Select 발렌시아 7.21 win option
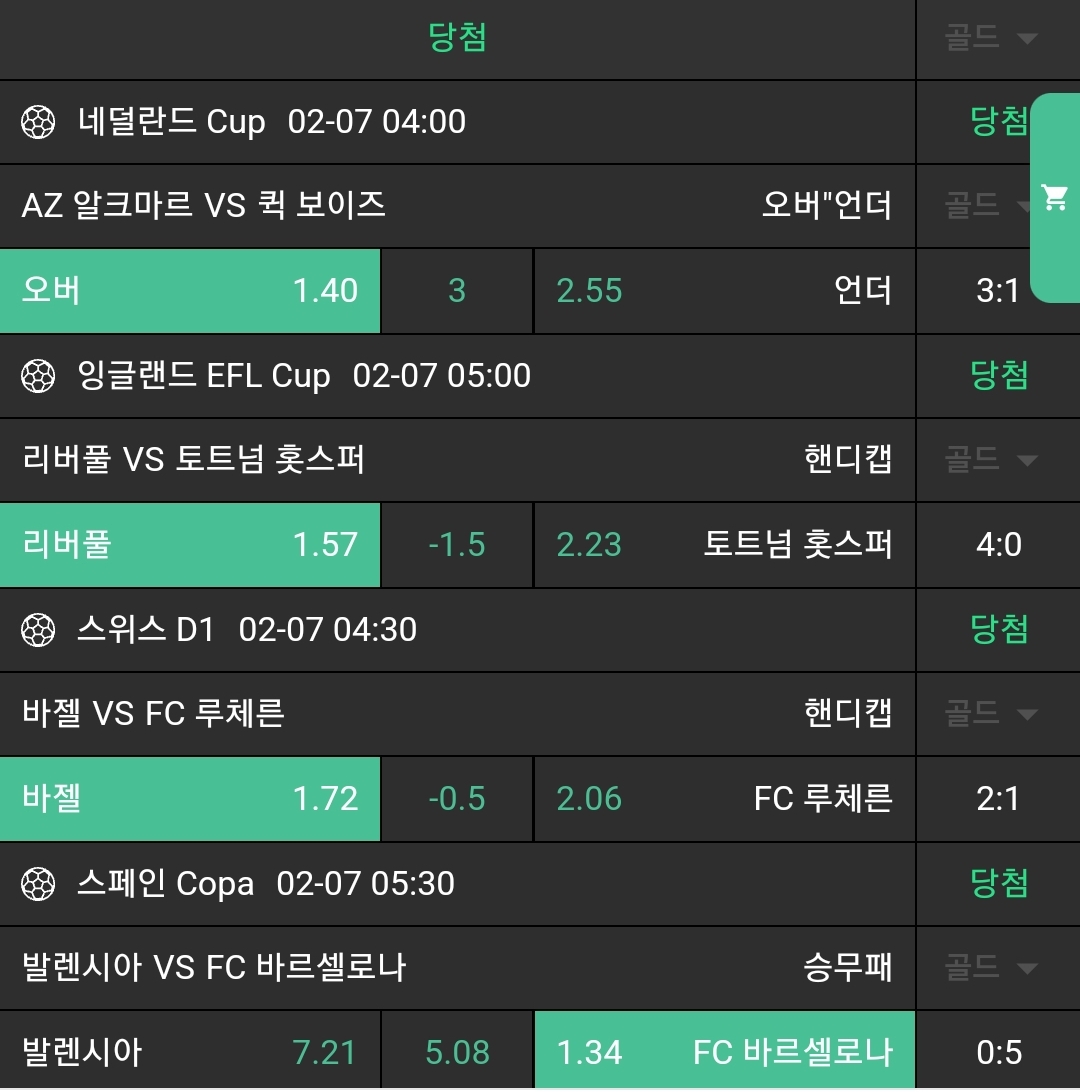Screen dimensions: 1080x1092 point(190,1052)
